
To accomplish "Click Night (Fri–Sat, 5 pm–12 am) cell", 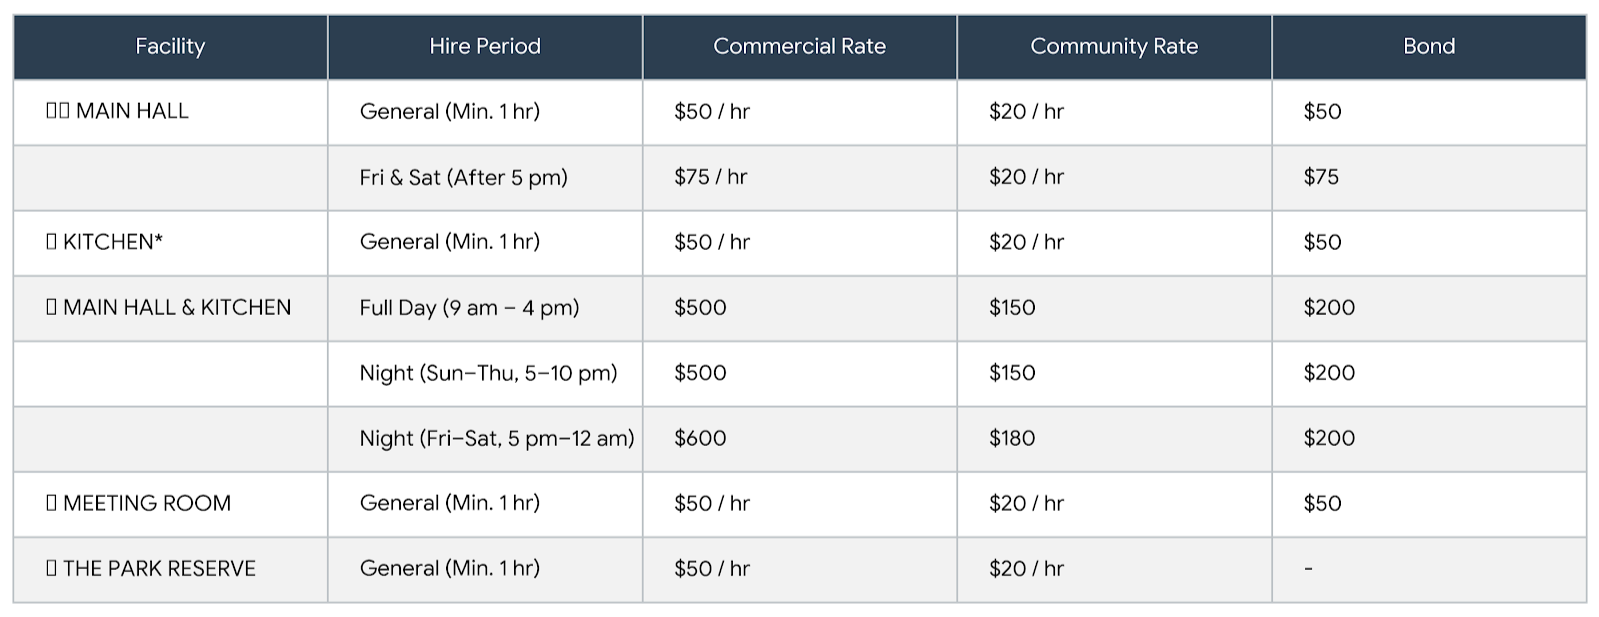I will [497, 438].
